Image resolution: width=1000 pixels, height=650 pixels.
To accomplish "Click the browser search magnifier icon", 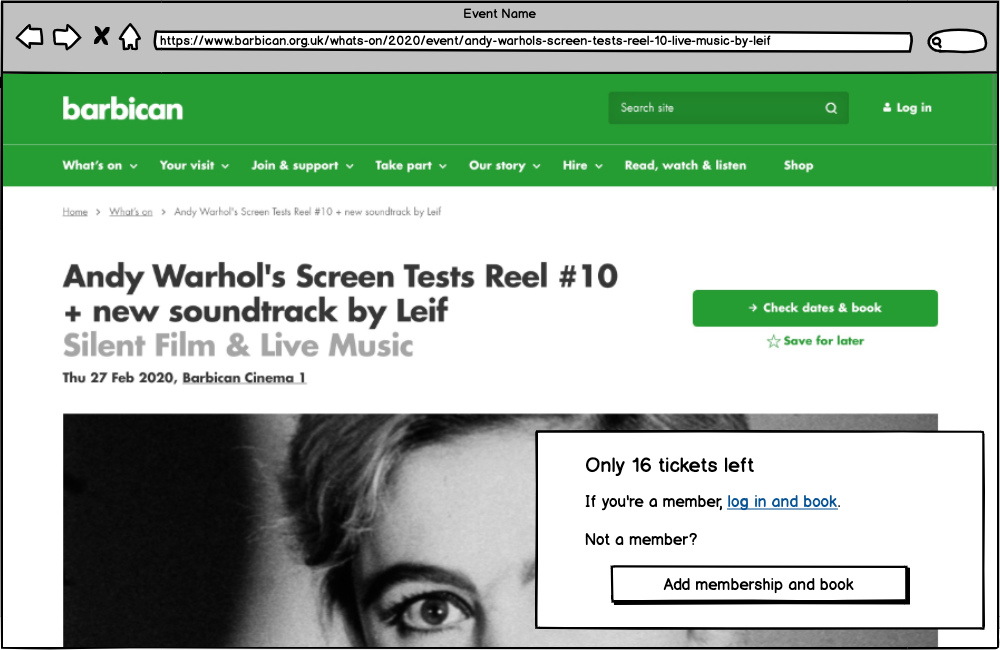I will click(x=937, y=42).
